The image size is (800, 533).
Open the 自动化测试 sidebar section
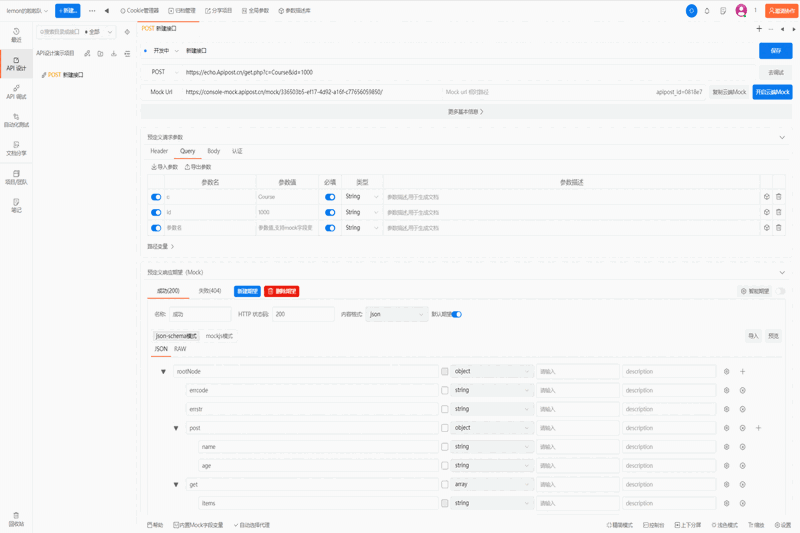click(16, 120)
